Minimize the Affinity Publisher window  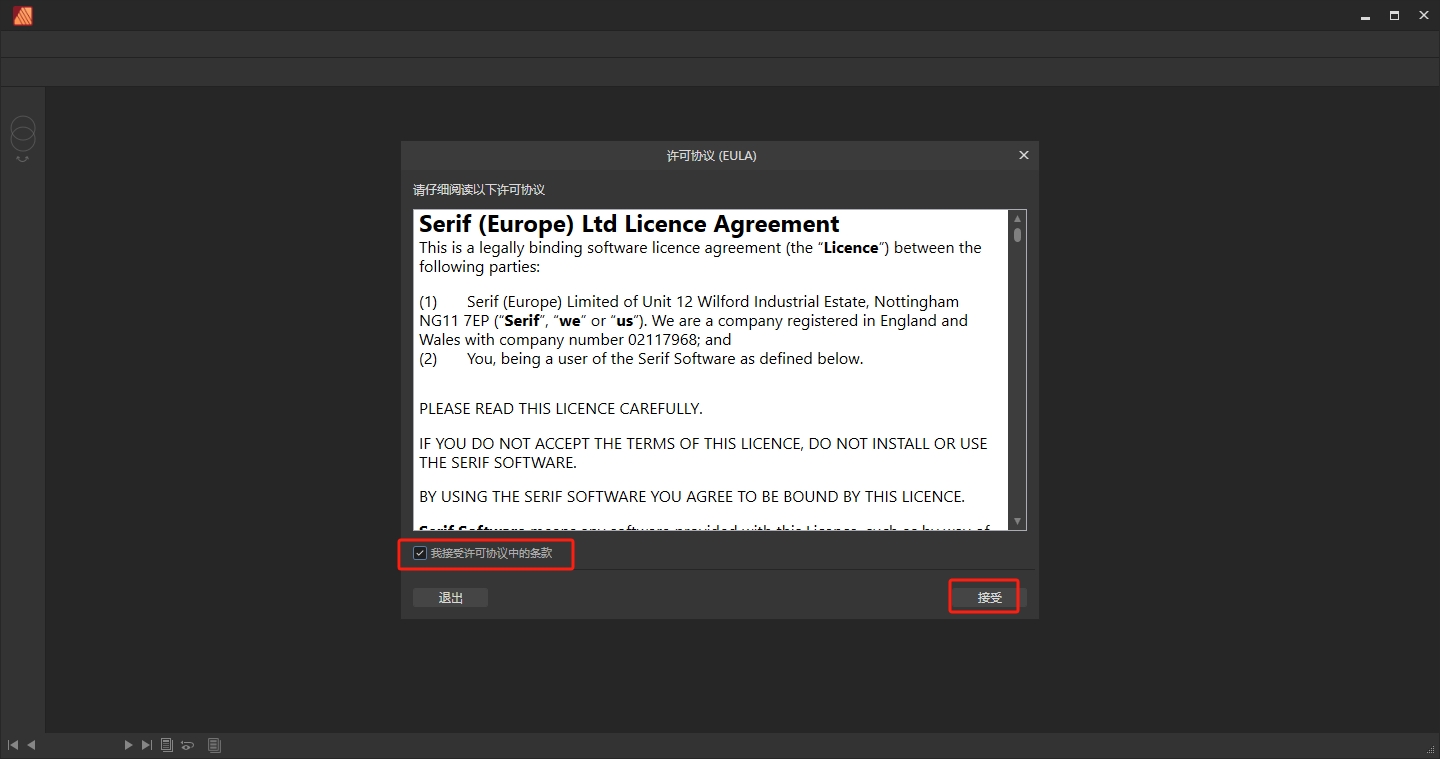1365,15
